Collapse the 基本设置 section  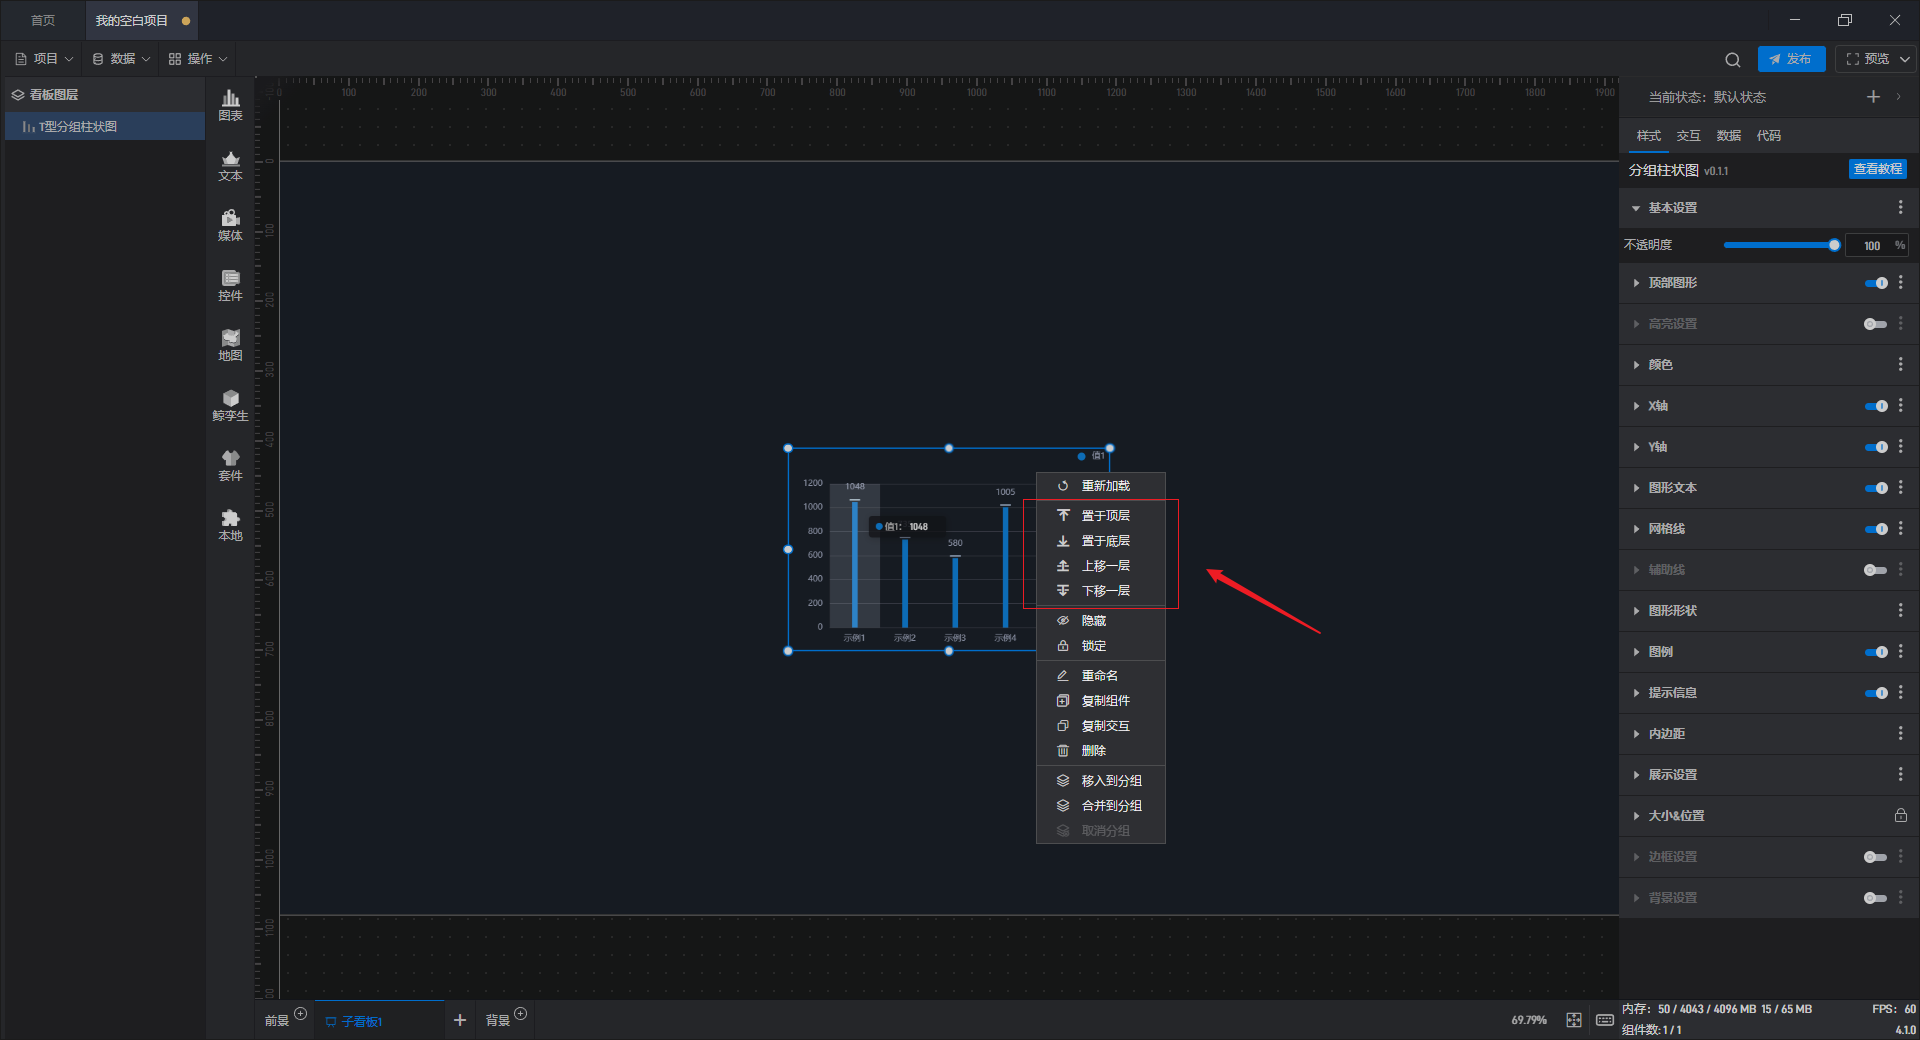pyautogui.click(x=1636, y=208)
